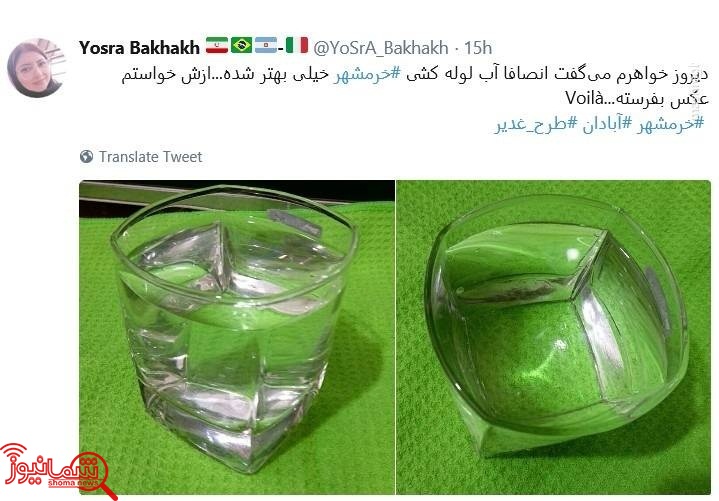Click the Shoma News watermark logo

click(57, 471)
